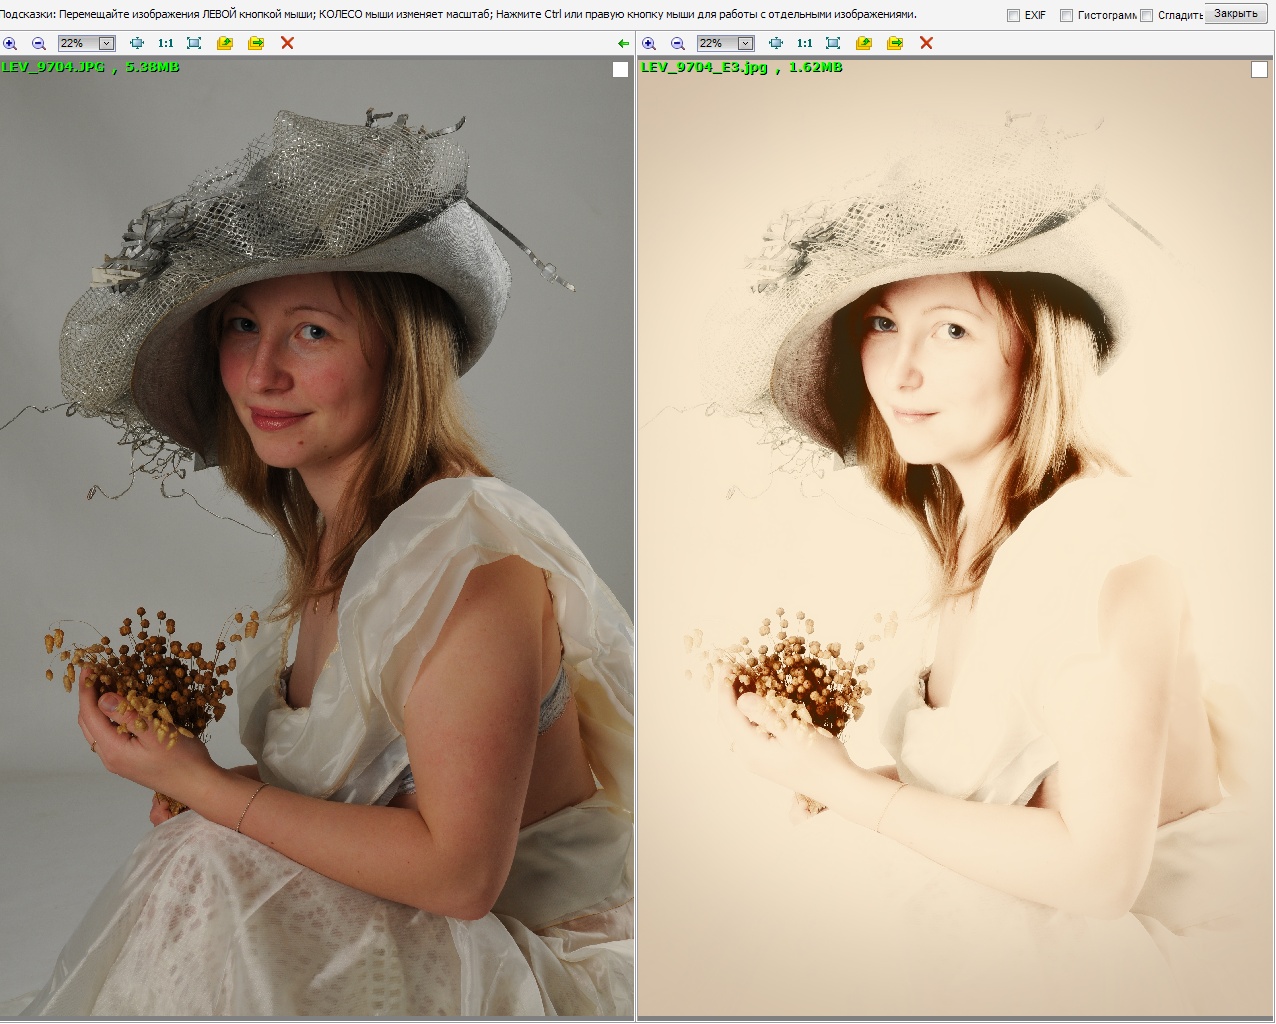Tick the white selection box on right image

(1259, 69)
